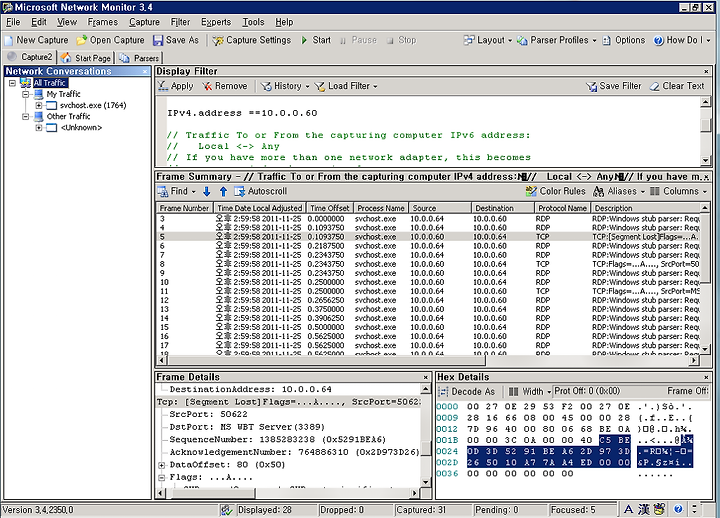Click DstPort: MS WBT Server(3389) line
Screen dimensions: 720x518
[x=247, y=427]
